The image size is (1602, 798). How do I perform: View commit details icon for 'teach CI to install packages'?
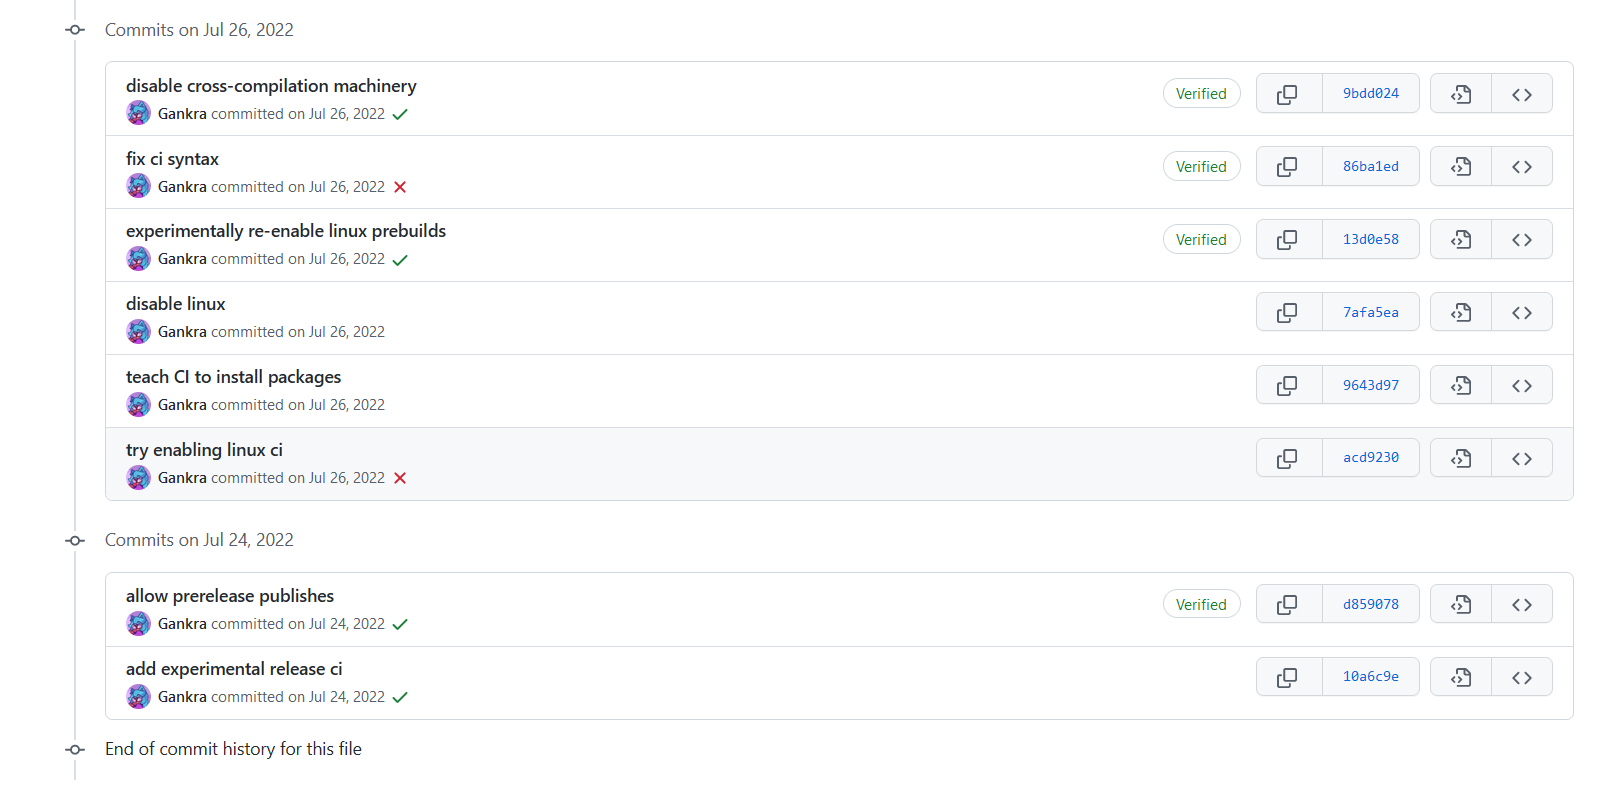coord(1460,384)
